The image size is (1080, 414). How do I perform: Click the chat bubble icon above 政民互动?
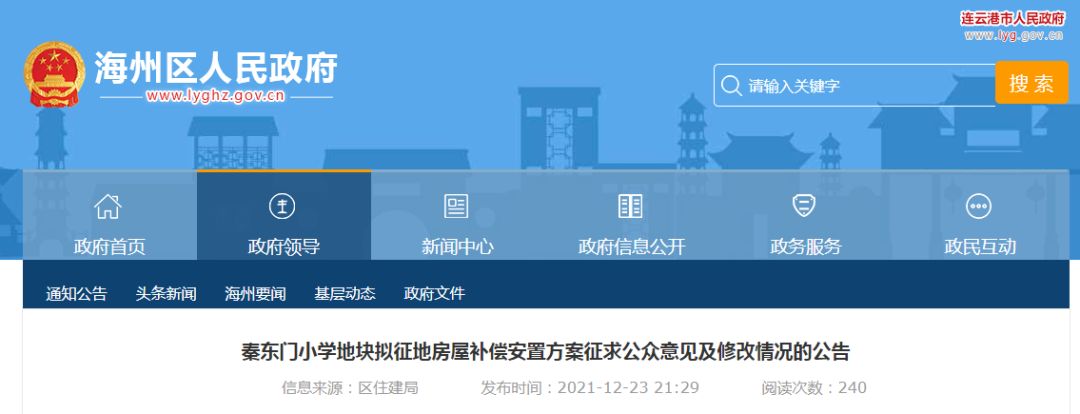978,206
